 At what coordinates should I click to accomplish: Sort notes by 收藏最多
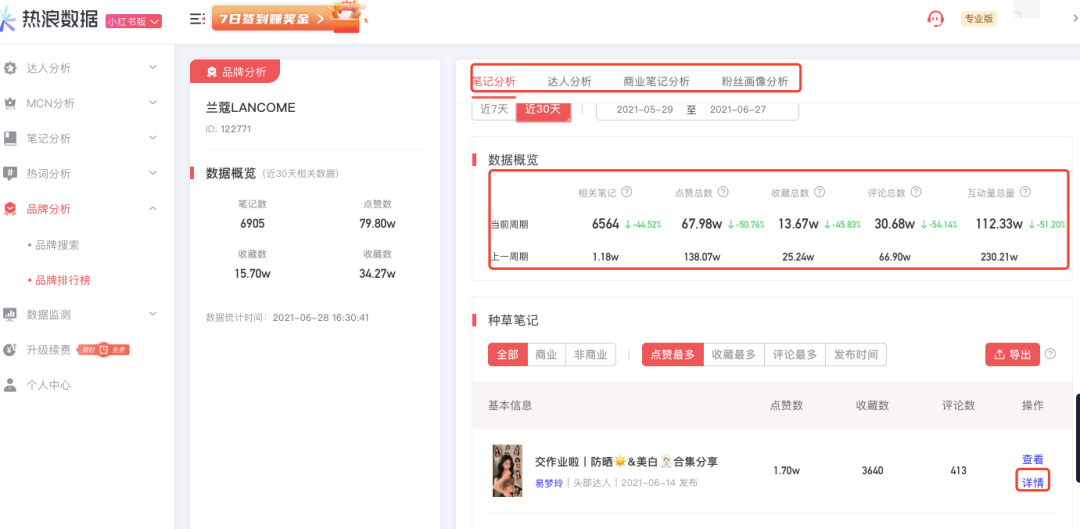(x=734, y=355)
